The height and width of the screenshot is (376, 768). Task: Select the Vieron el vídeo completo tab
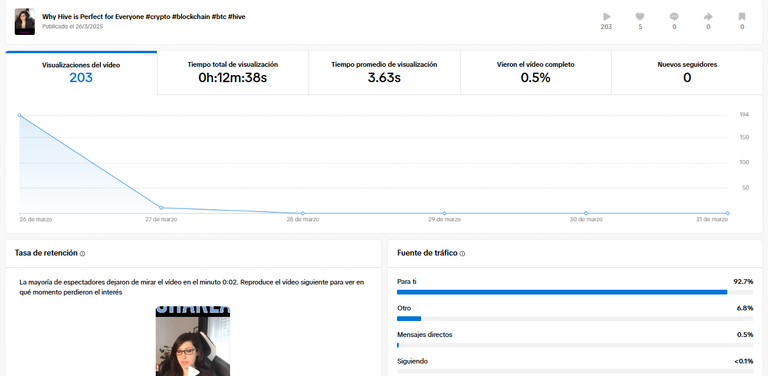coord(535,73)
